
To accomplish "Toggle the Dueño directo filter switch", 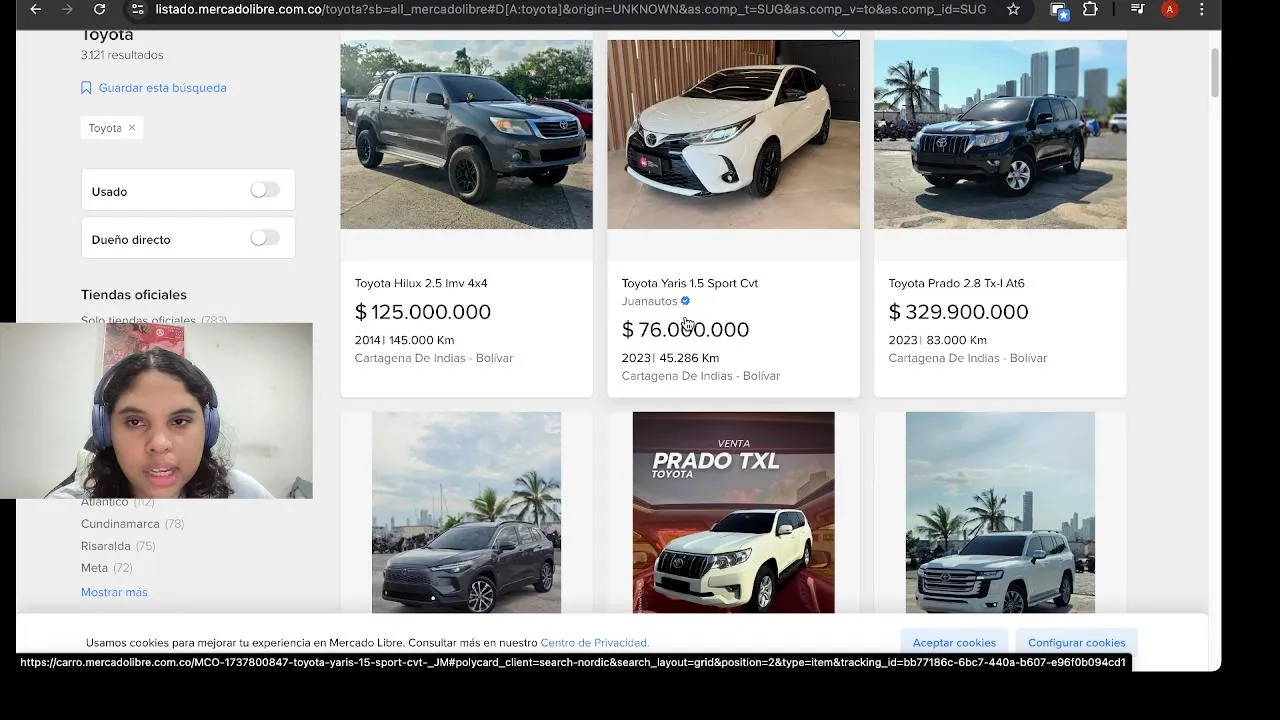I will 264,238.
